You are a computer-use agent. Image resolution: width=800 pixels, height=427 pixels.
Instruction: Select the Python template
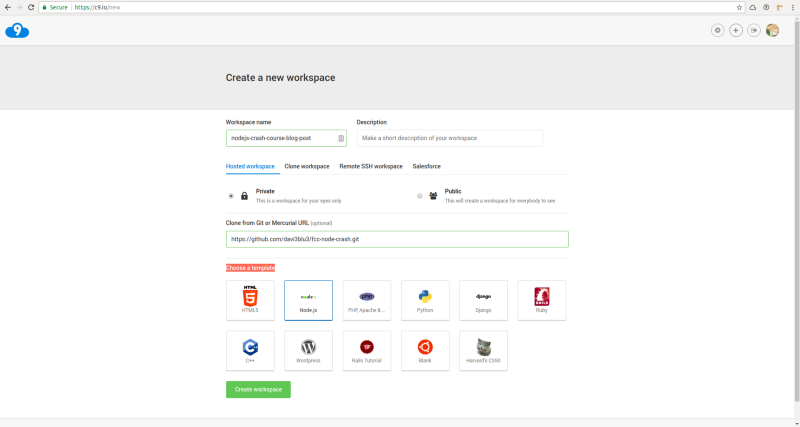coord(425,300)
